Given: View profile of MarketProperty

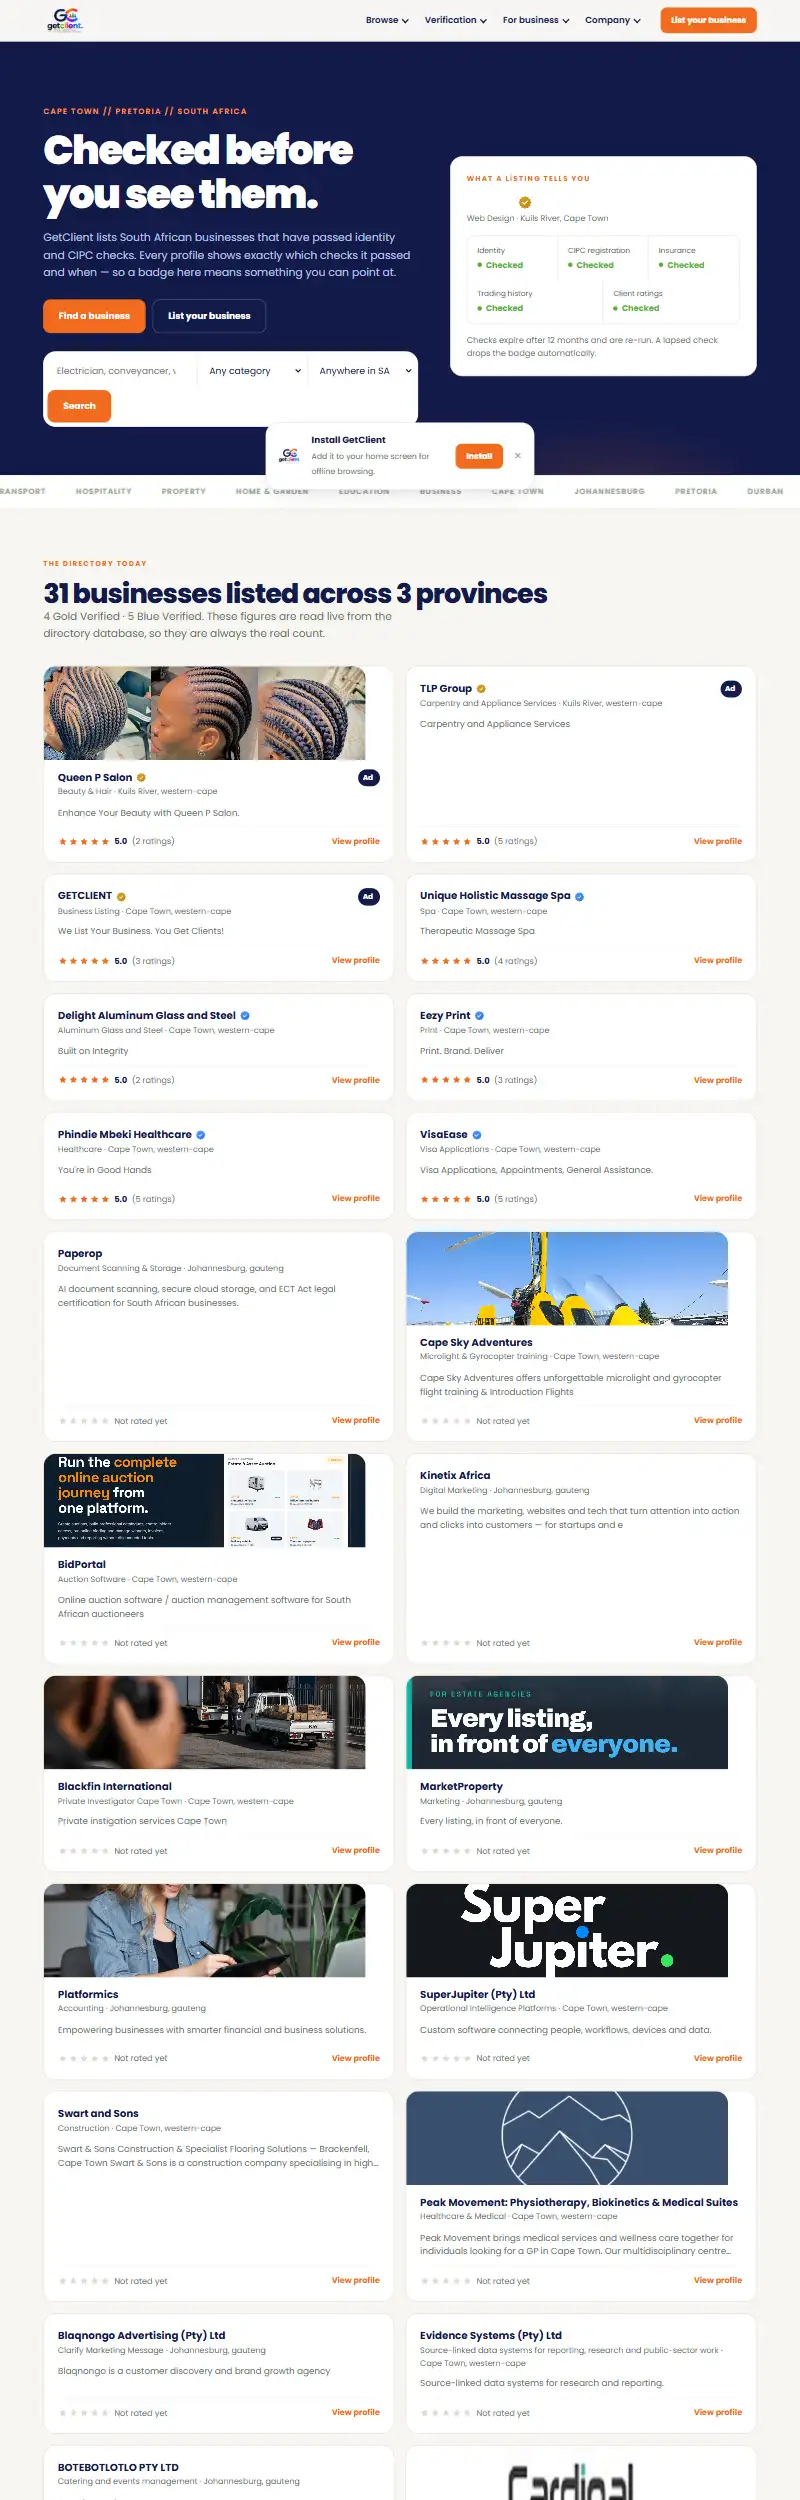Looking at the screenshot, I should 718,1851.
